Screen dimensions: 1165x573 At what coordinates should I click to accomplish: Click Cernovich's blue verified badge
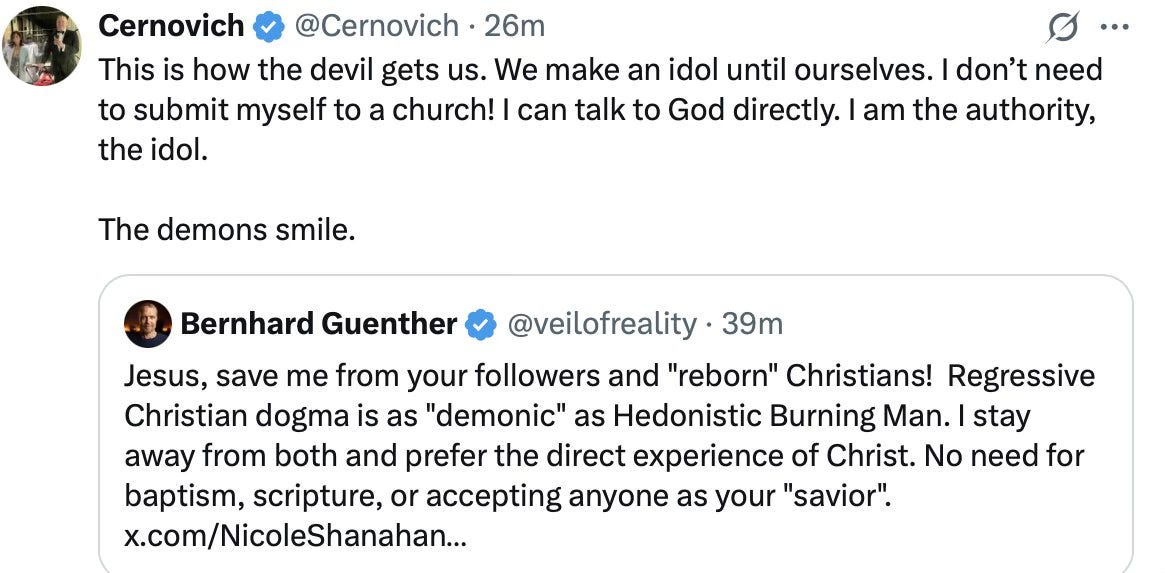coord(266,27)
